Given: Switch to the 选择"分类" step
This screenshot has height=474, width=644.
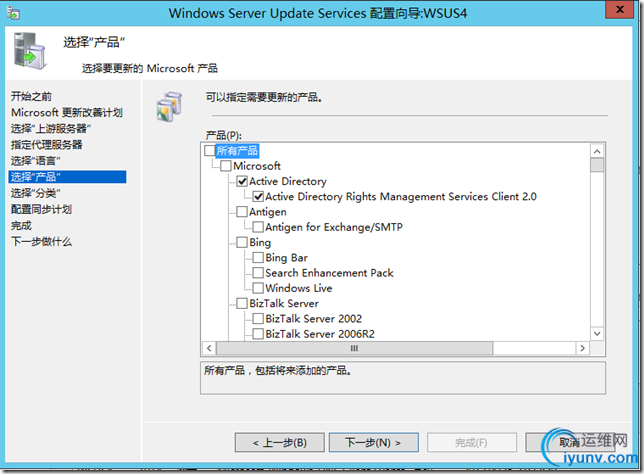Looking at the screenshot, I should pyautogui.click(x=36, y=192).
